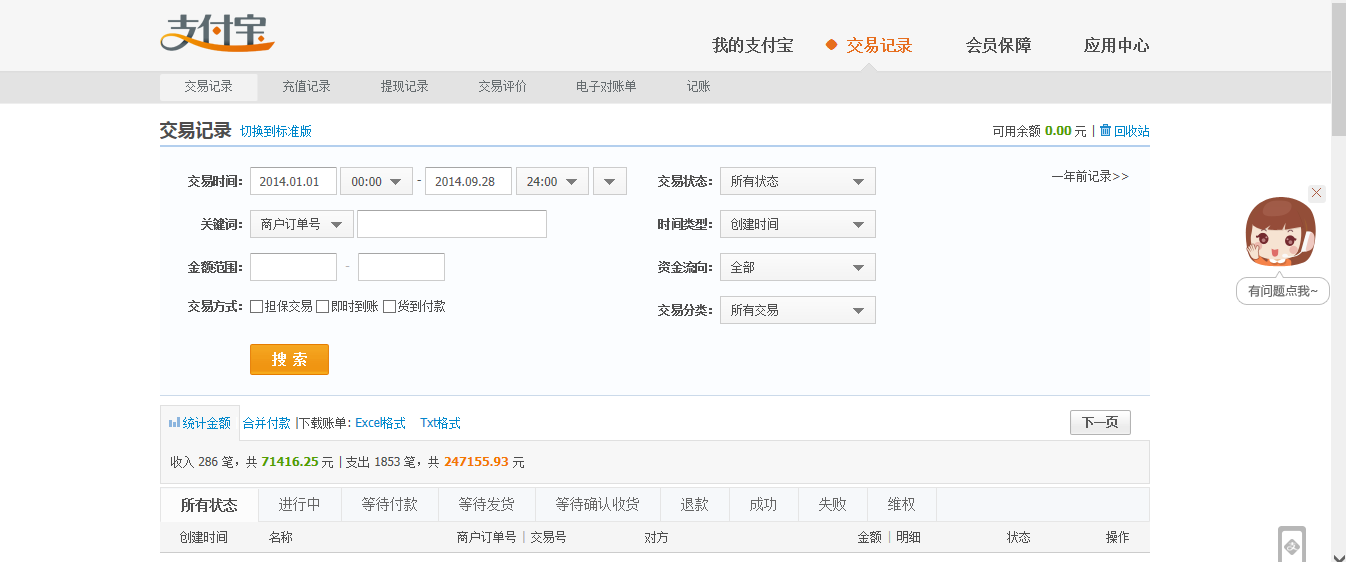Switch to the 充值记录 tab
Viewport: 1346px width, 562px height.
tap(306, 87)
